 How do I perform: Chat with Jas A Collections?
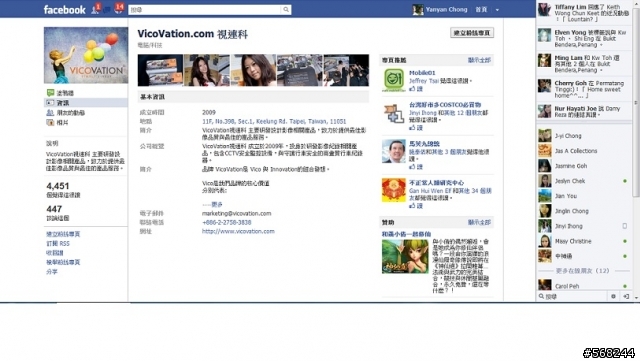coord(584,151)
